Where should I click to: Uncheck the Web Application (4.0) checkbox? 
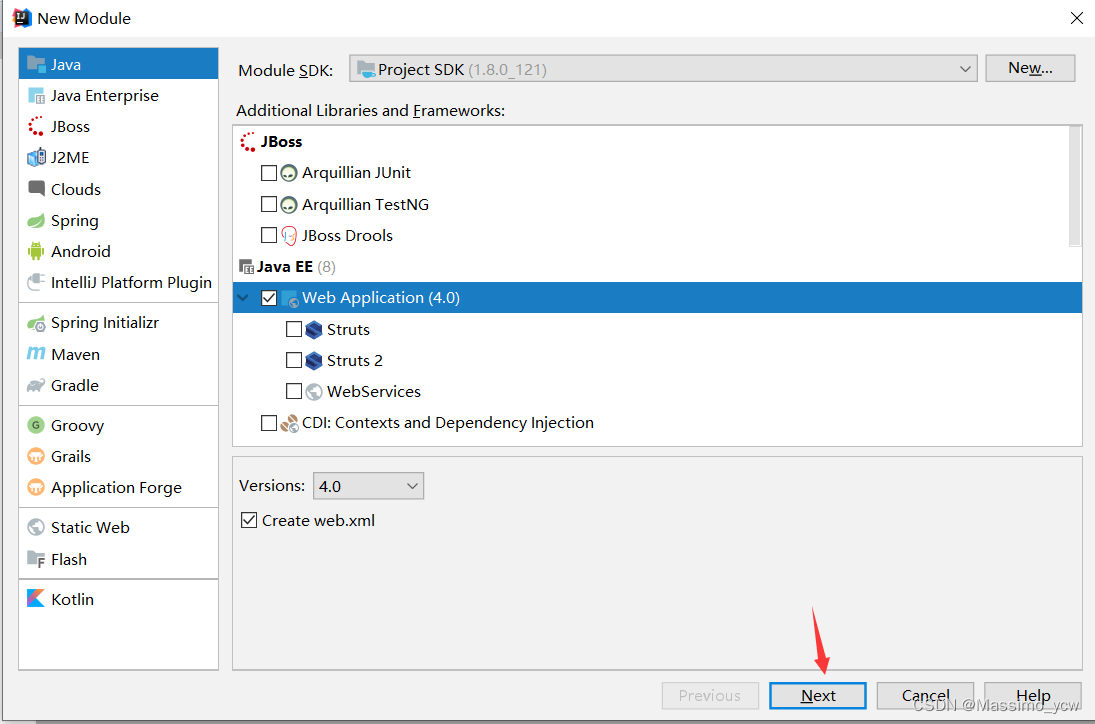[x=269, y=298]
